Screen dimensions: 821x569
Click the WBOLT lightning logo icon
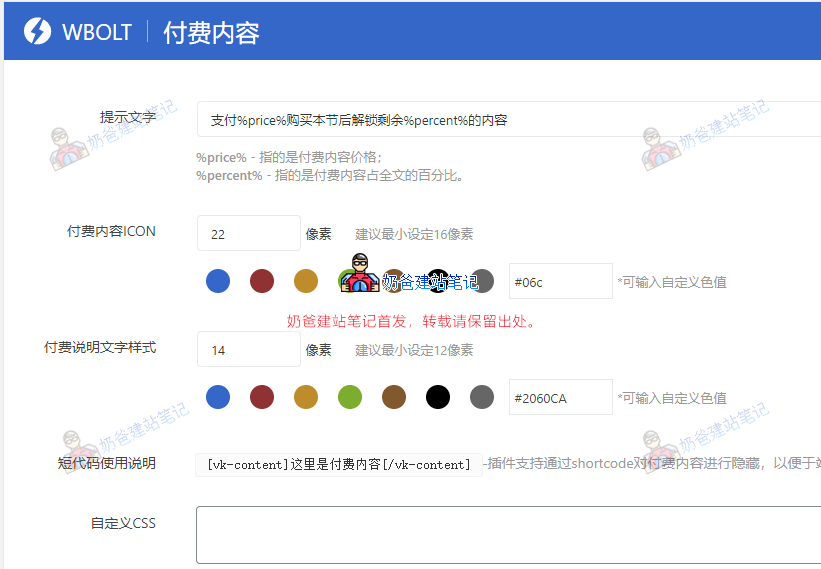pos(37,31)
